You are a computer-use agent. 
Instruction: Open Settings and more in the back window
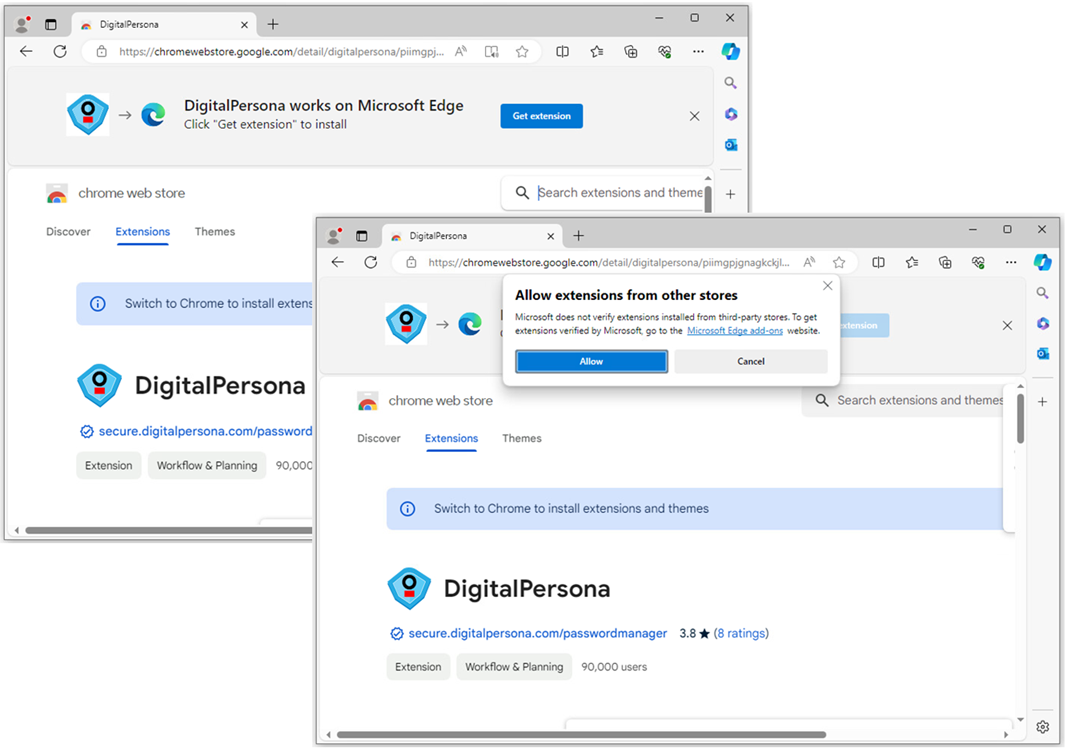(698, 51)
